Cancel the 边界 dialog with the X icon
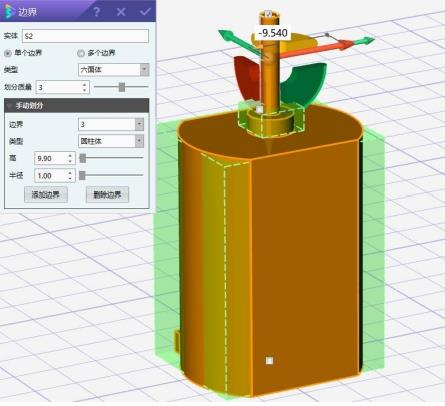This screenshot has height=406, width=445. pyautogui.click(x=121, y=12)
